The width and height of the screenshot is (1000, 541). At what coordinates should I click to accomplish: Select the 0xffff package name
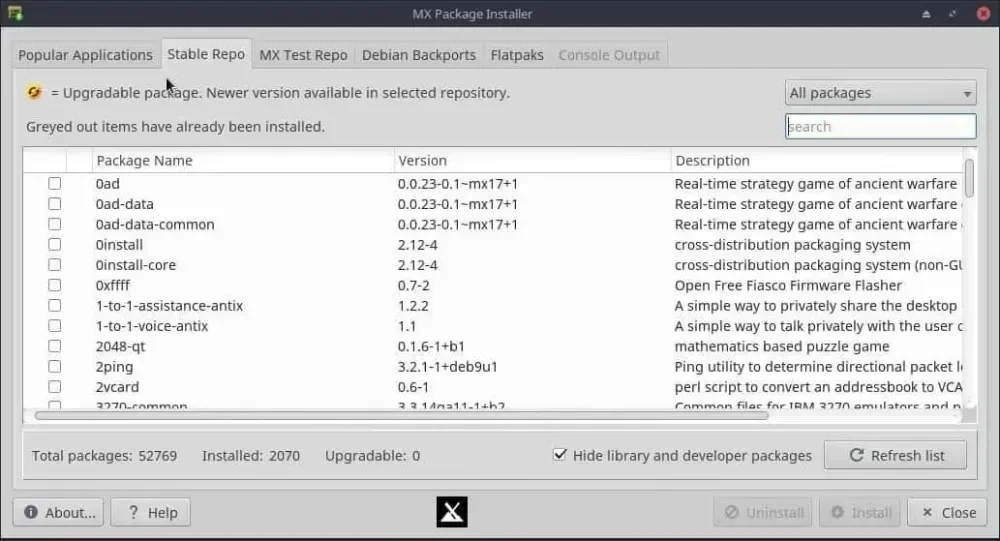coord(113,286)
